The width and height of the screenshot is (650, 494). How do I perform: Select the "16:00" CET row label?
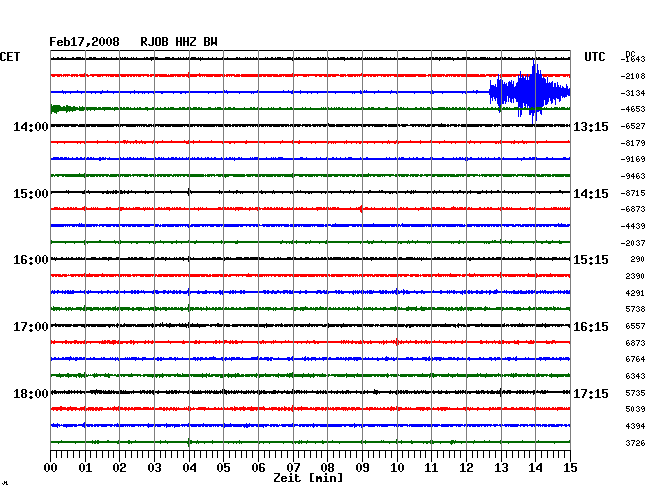point(31,260)
